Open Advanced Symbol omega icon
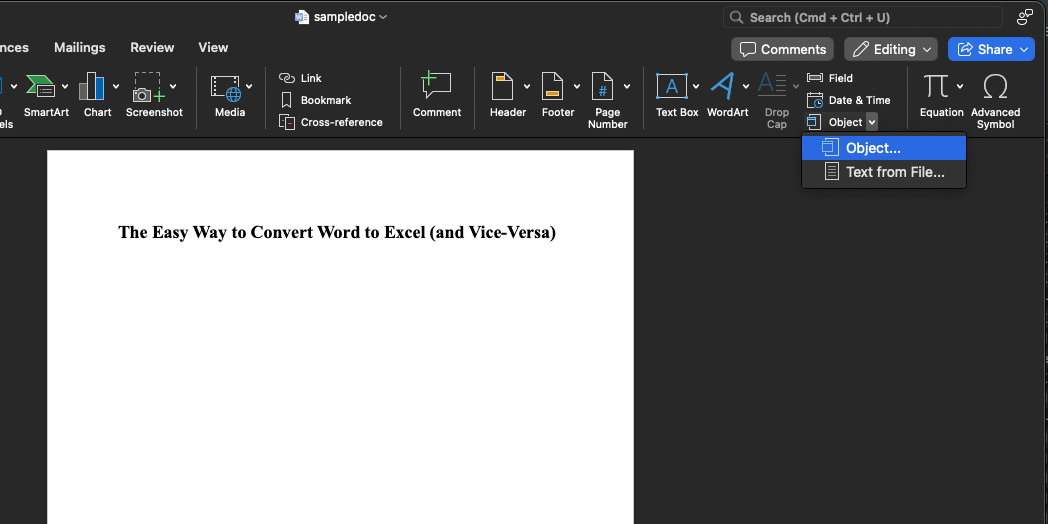Viewport: 1048px width, 524px height. 995,87
